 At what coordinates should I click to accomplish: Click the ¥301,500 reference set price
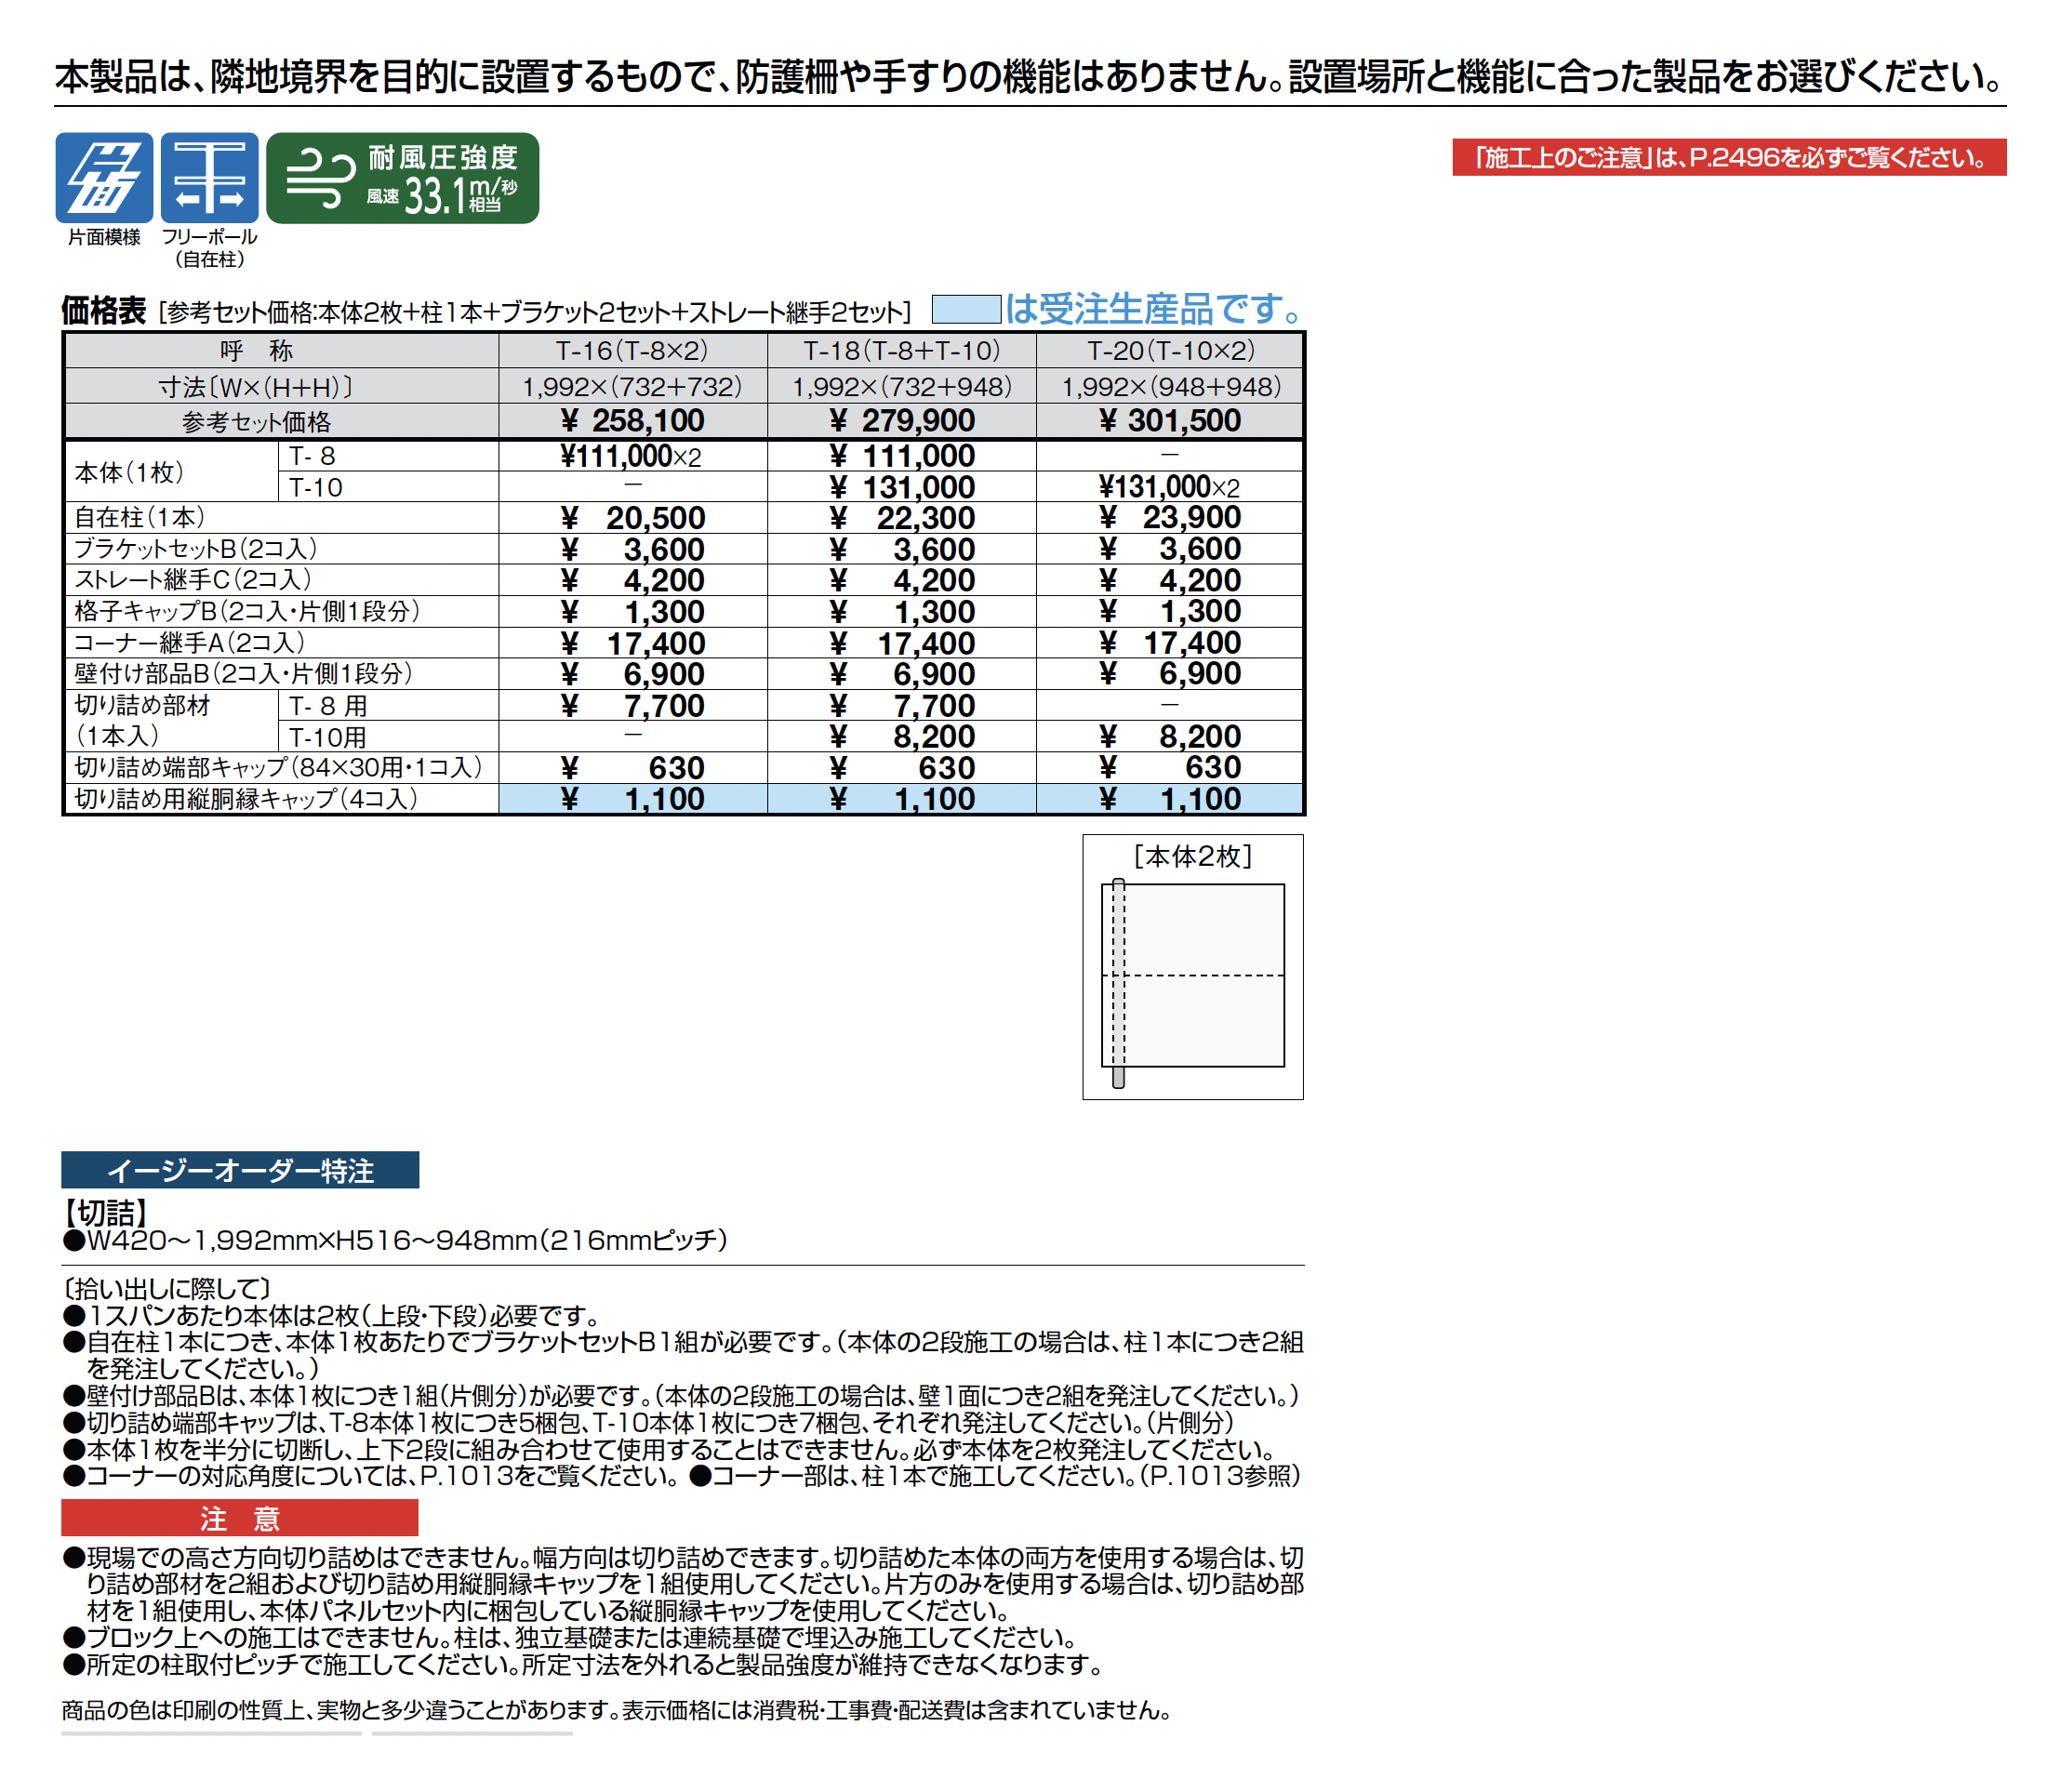click(1170, 421)
